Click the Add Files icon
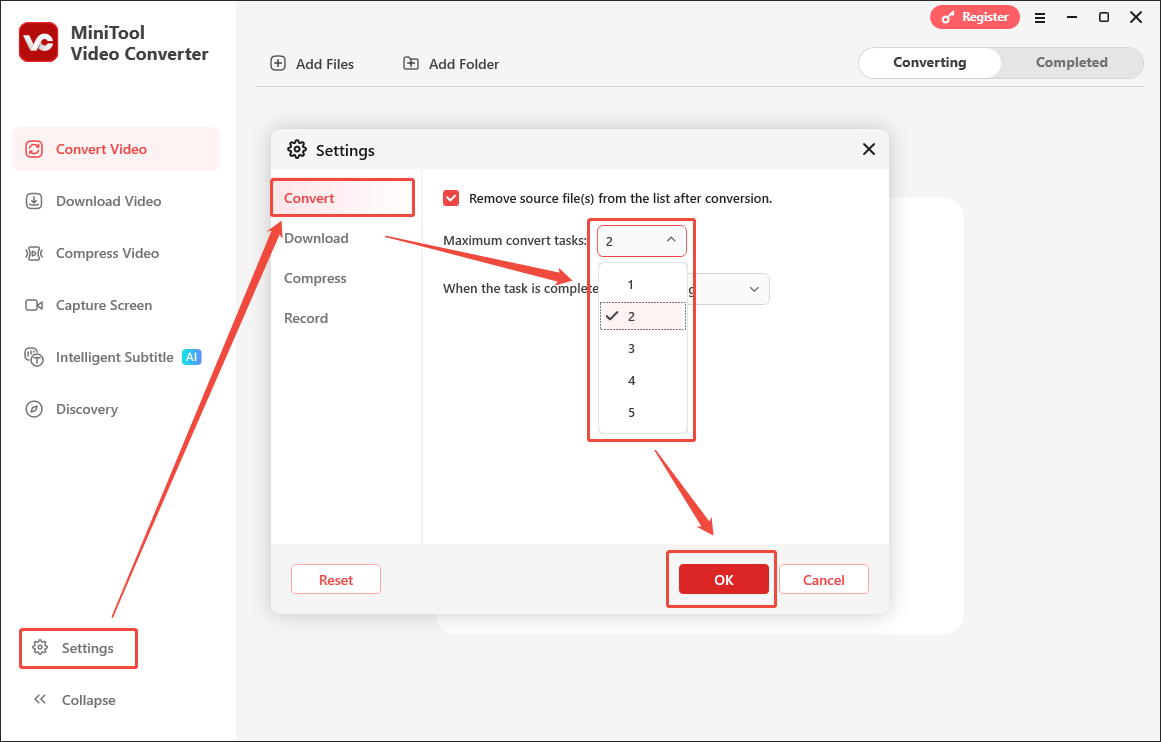 [x=277, y=62]
